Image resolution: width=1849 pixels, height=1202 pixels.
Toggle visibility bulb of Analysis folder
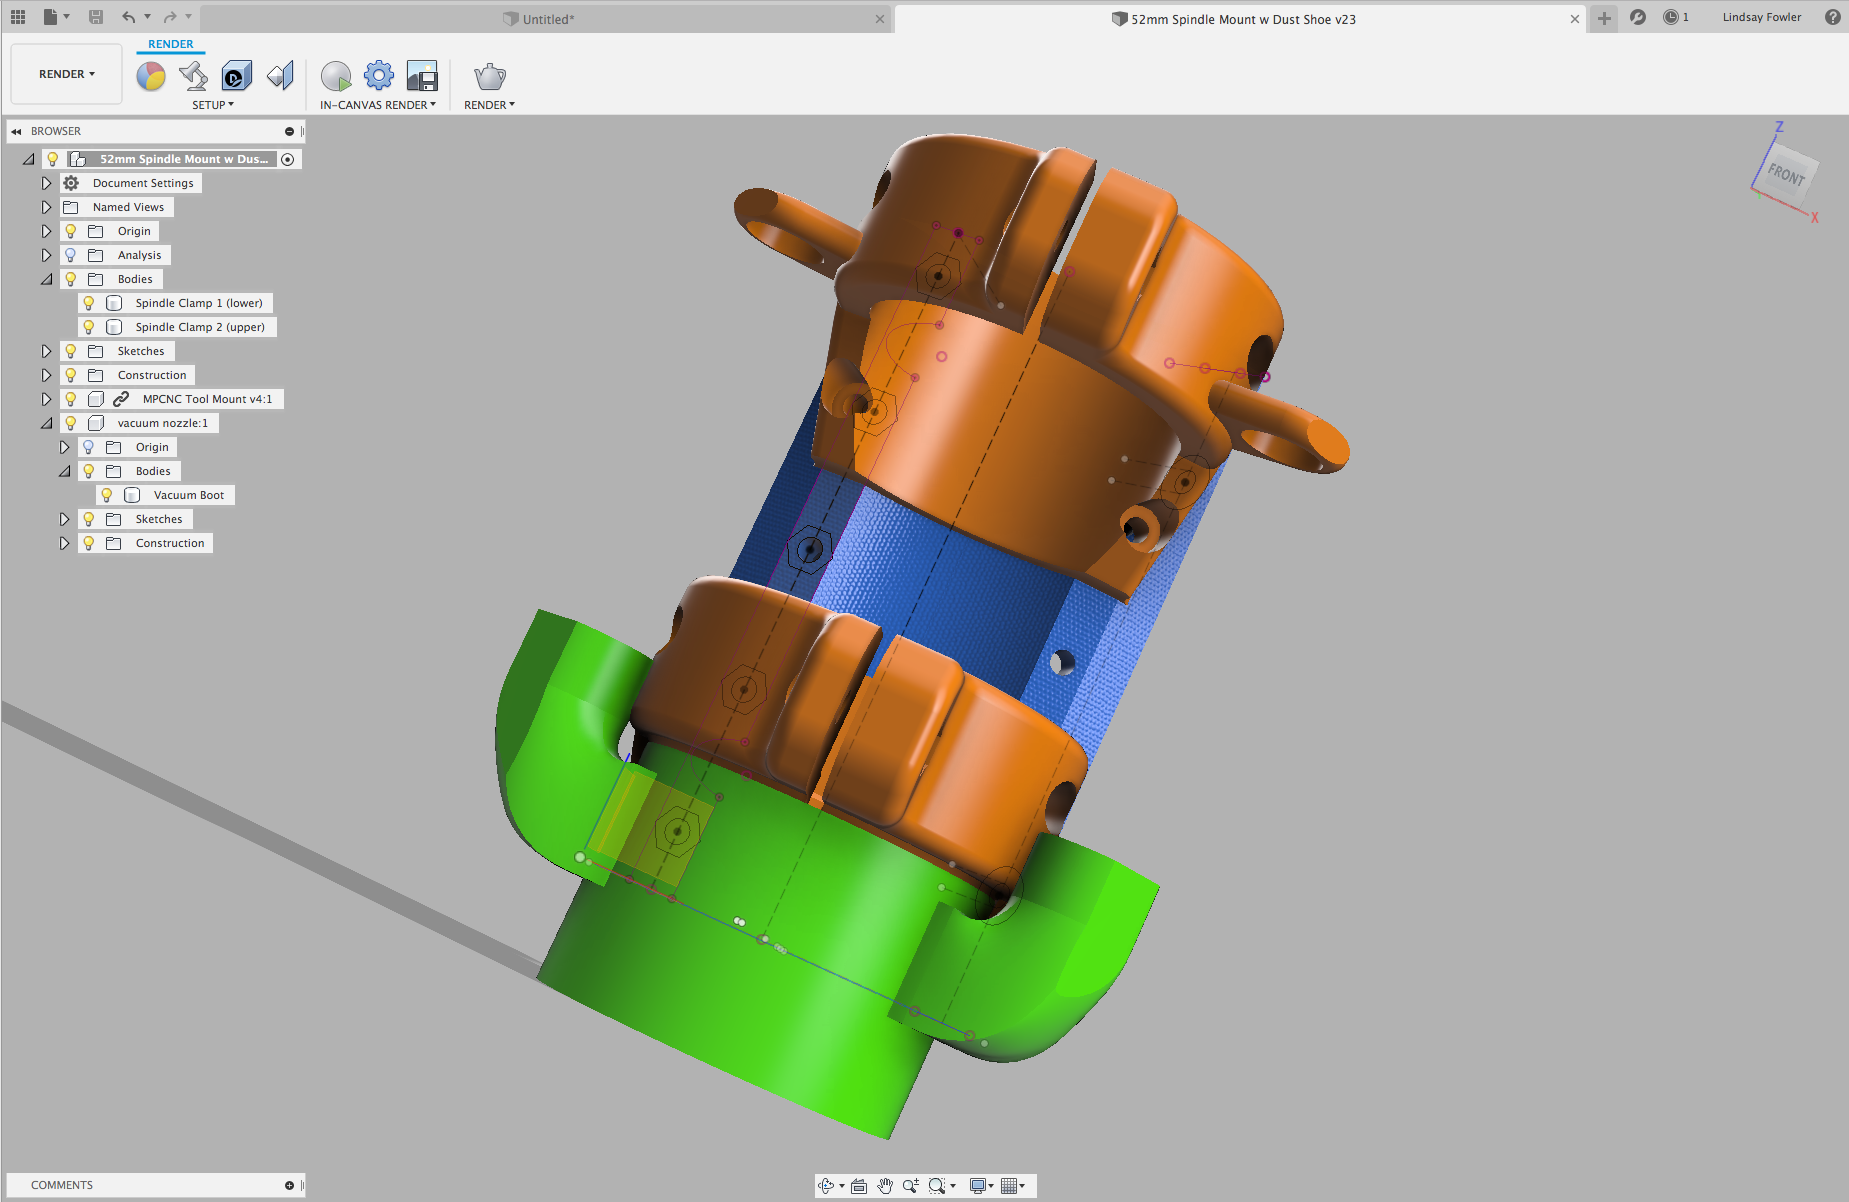(x=71, y=255)
